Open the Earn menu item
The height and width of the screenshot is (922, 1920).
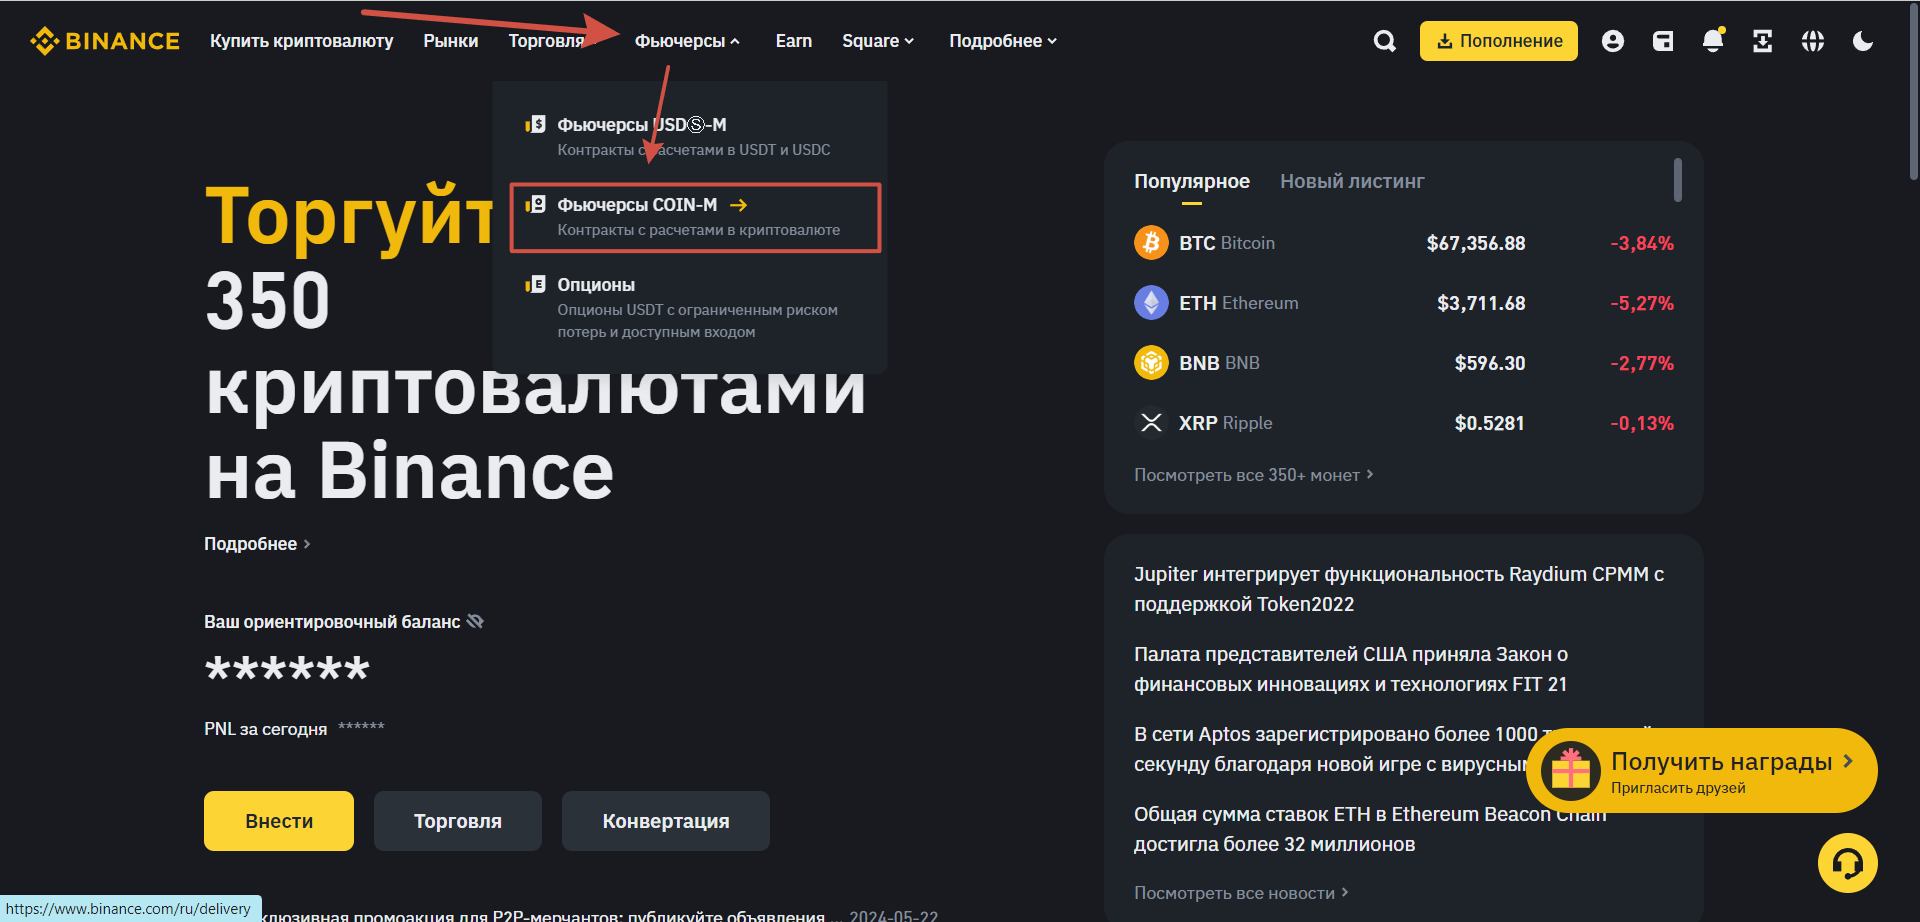(x=793, y=41)
